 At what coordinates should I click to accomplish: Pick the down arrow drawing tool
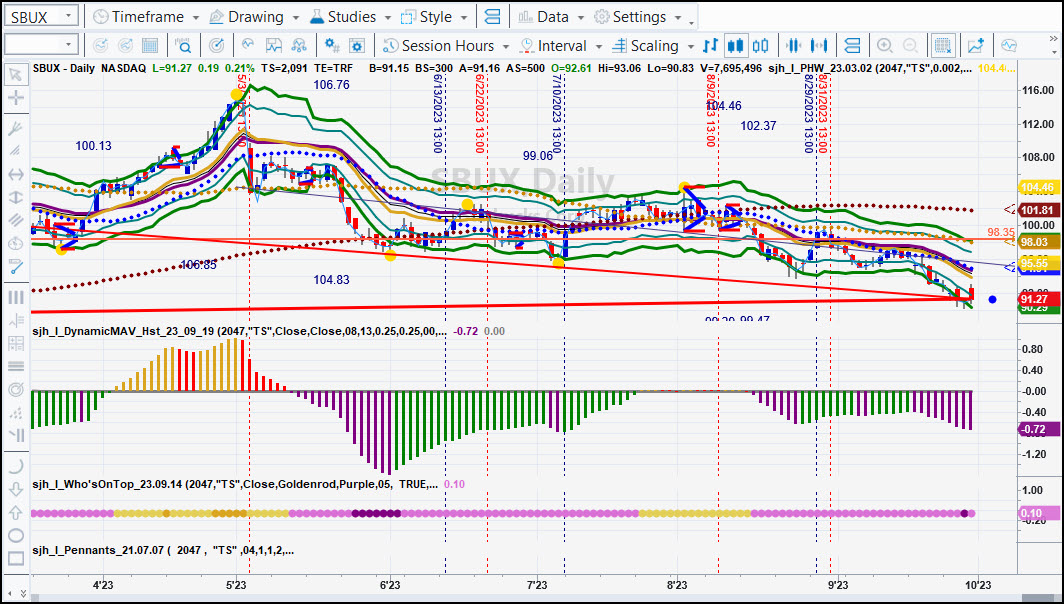pos(15,489)
